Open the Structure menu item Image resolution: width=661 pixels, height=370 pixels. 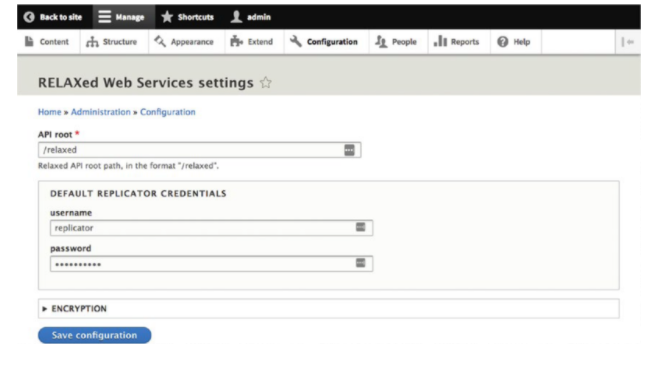(113, 42)
